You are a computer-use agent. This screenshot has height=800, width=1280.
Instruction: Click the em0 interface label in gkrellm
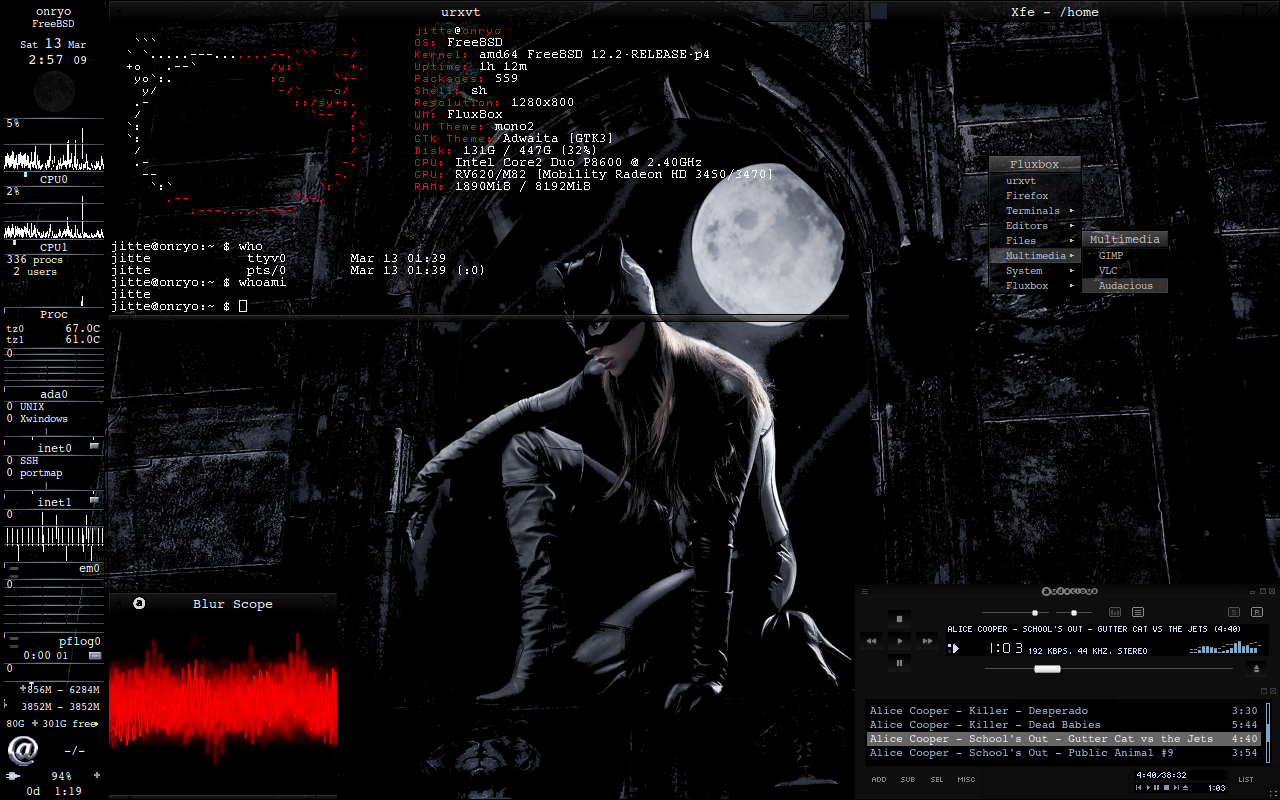(x=89, y=568)
